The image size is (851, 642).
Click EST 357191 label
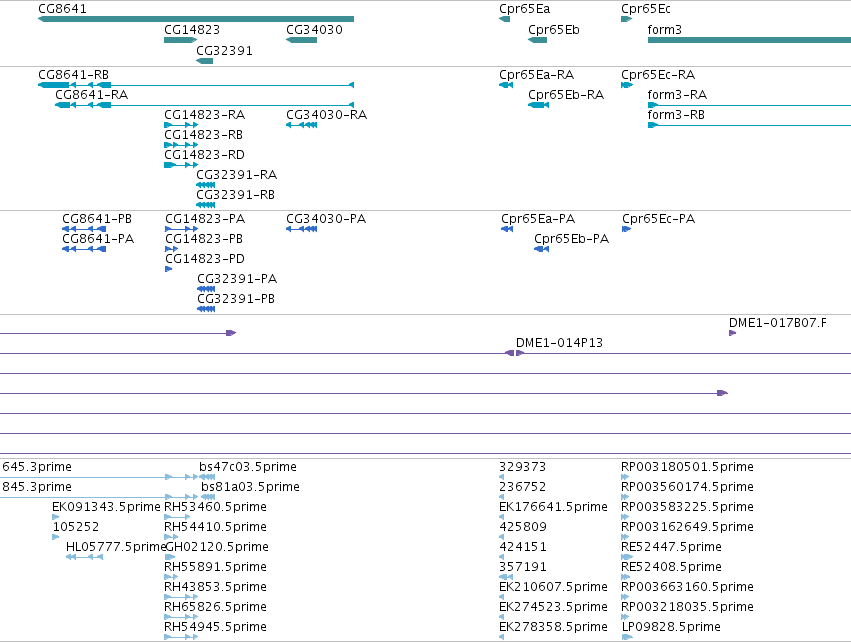[523, 567]
